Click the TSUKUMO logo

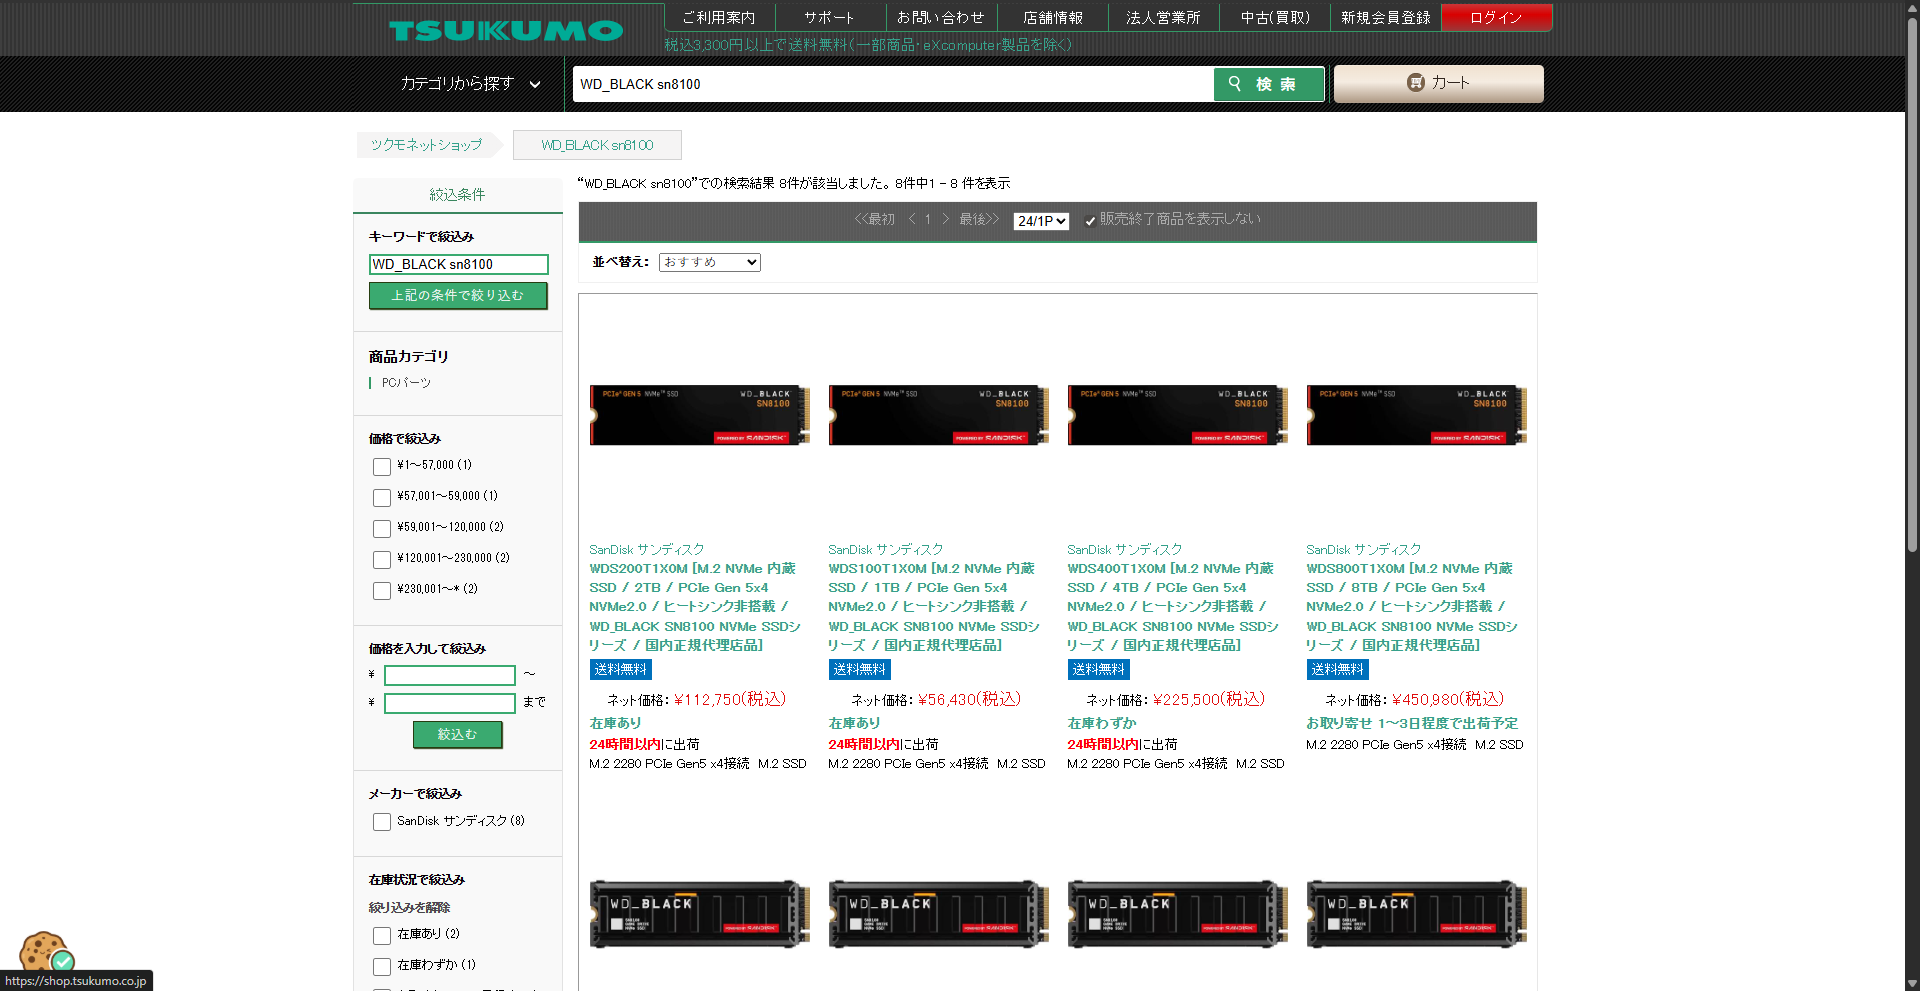coord(506,31)
